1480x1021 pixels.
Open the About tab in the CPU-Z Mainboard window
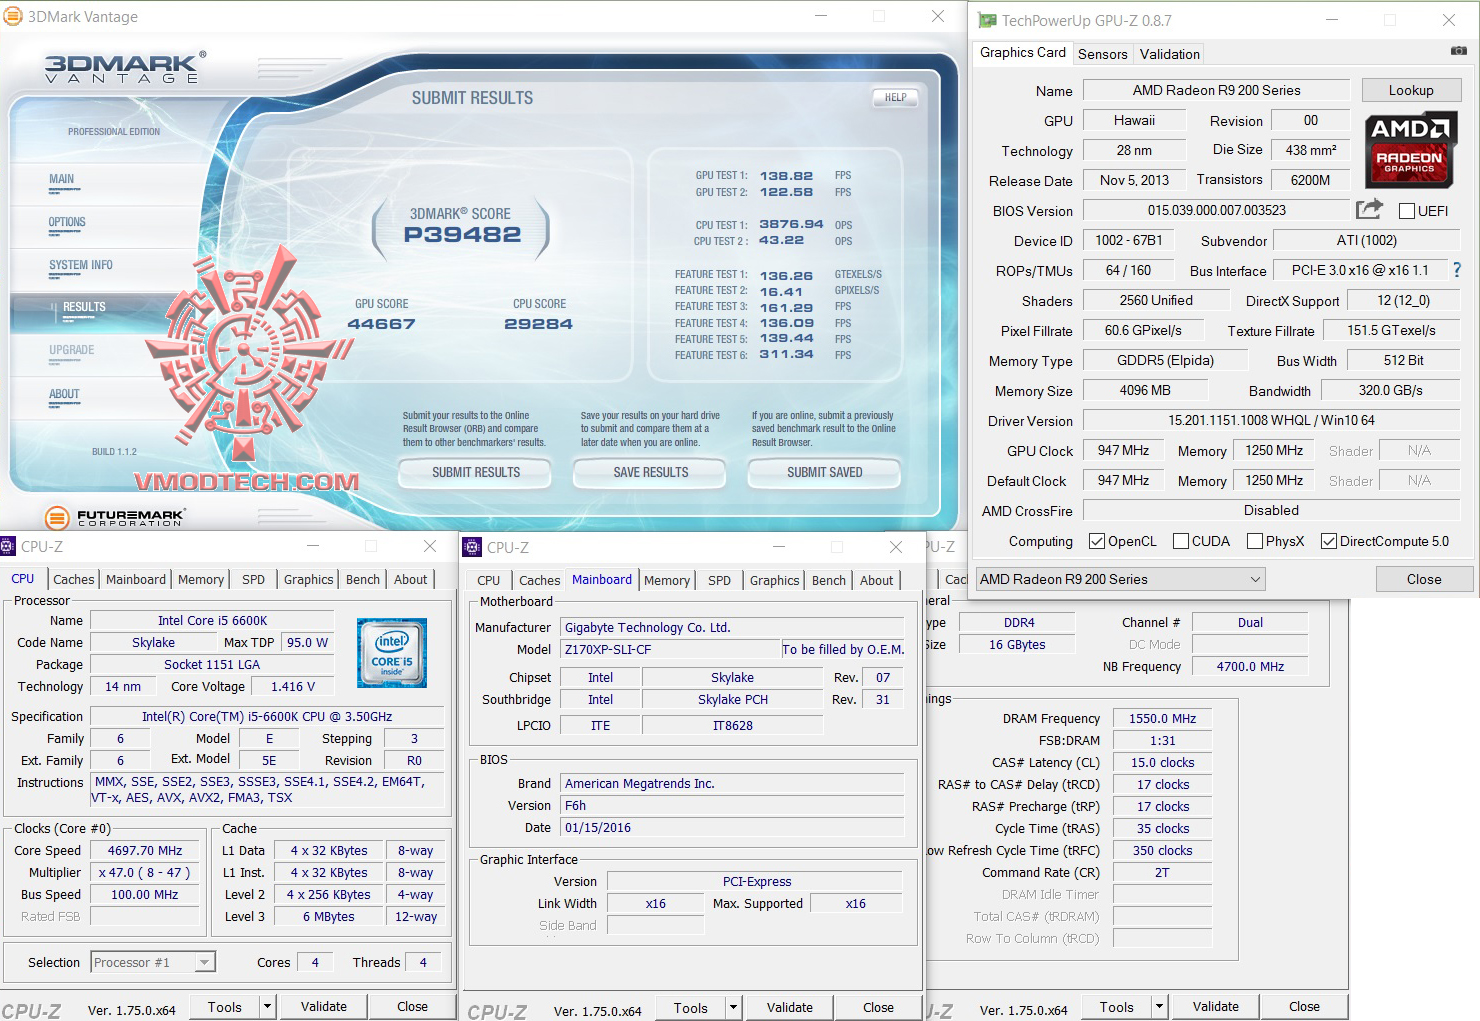click(x=877, y=580)
